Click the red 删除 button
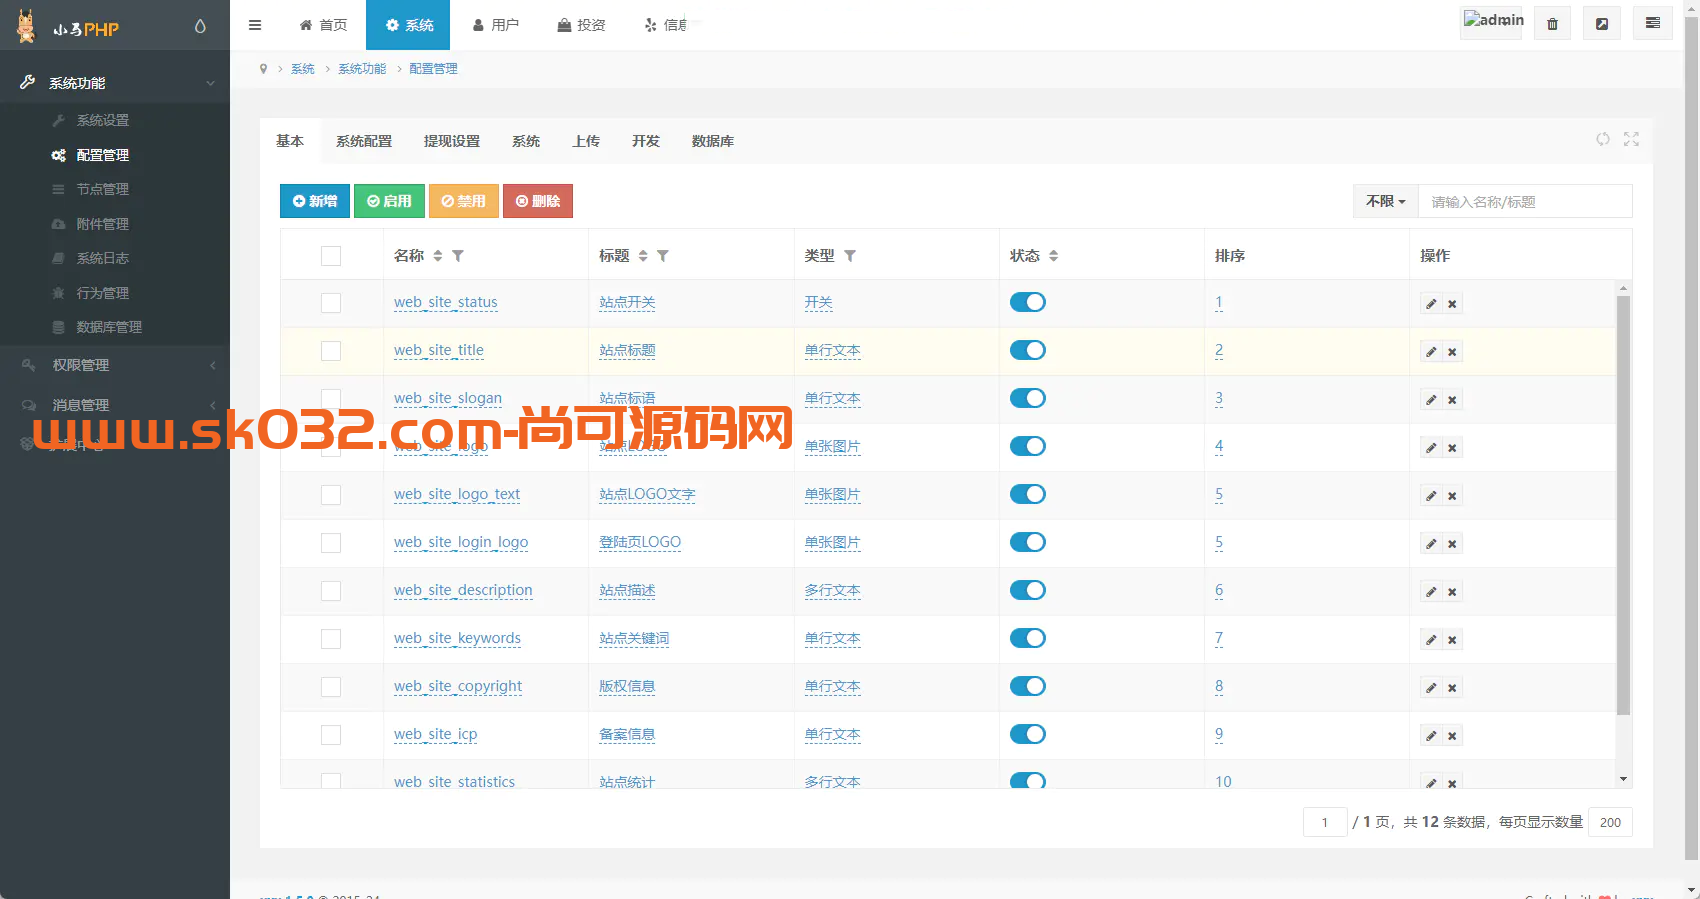 tap(538, 201)
